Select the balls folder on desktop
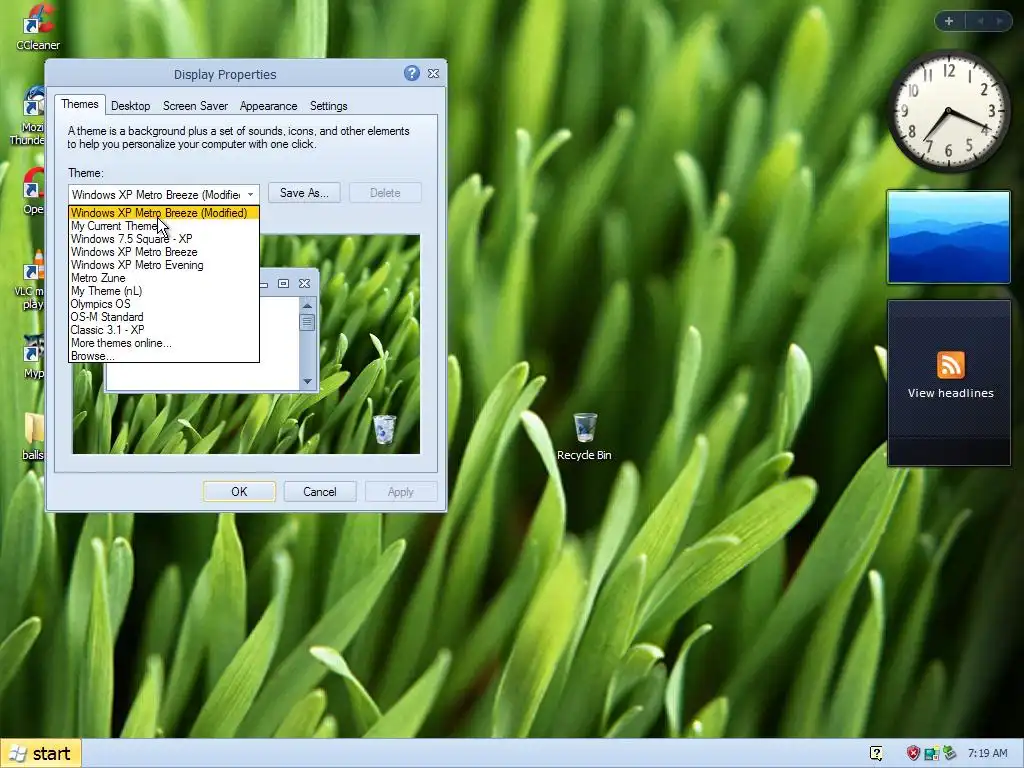 (32, 436)
